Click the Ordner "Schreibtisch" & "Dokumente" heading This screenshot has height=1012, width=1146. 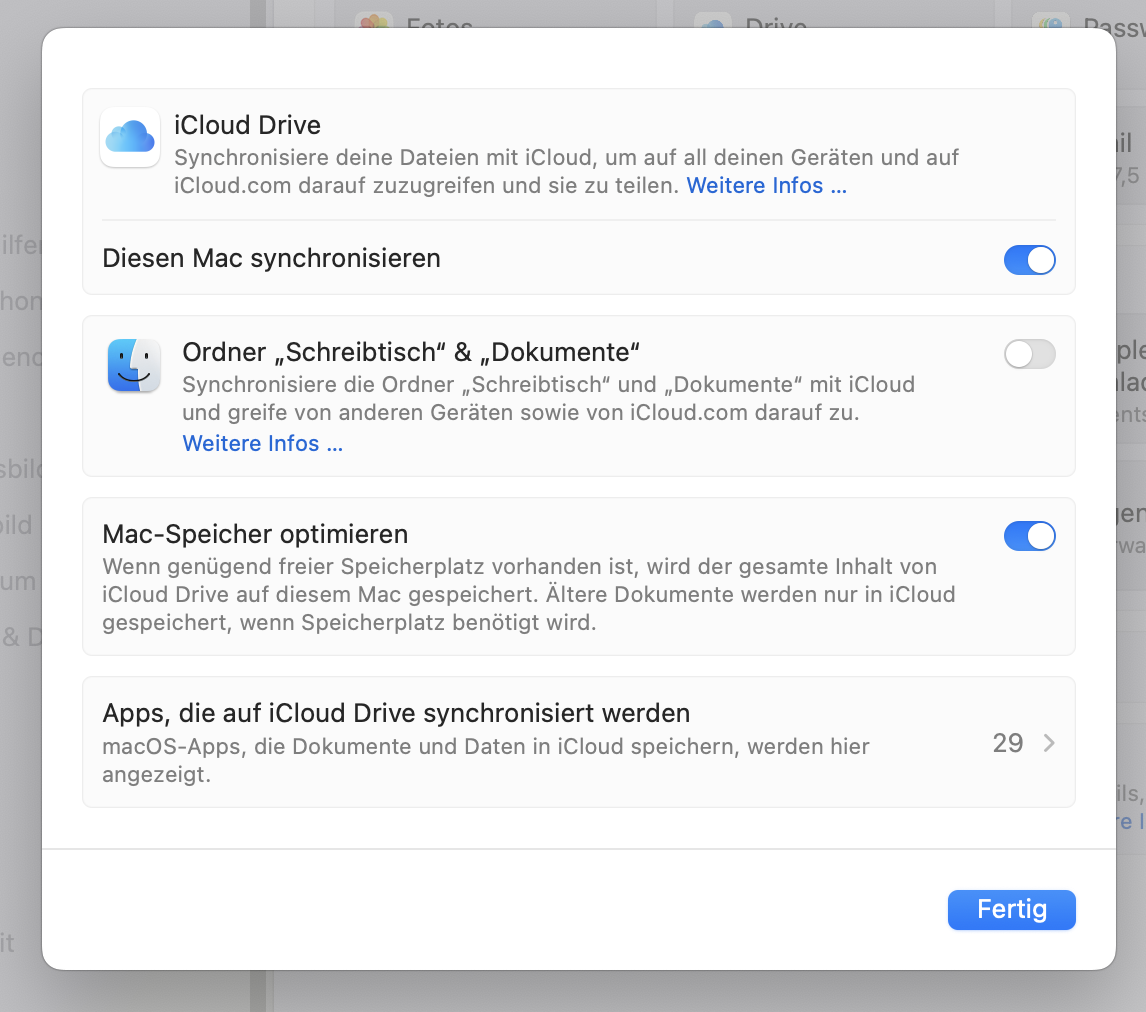(410, 352)
